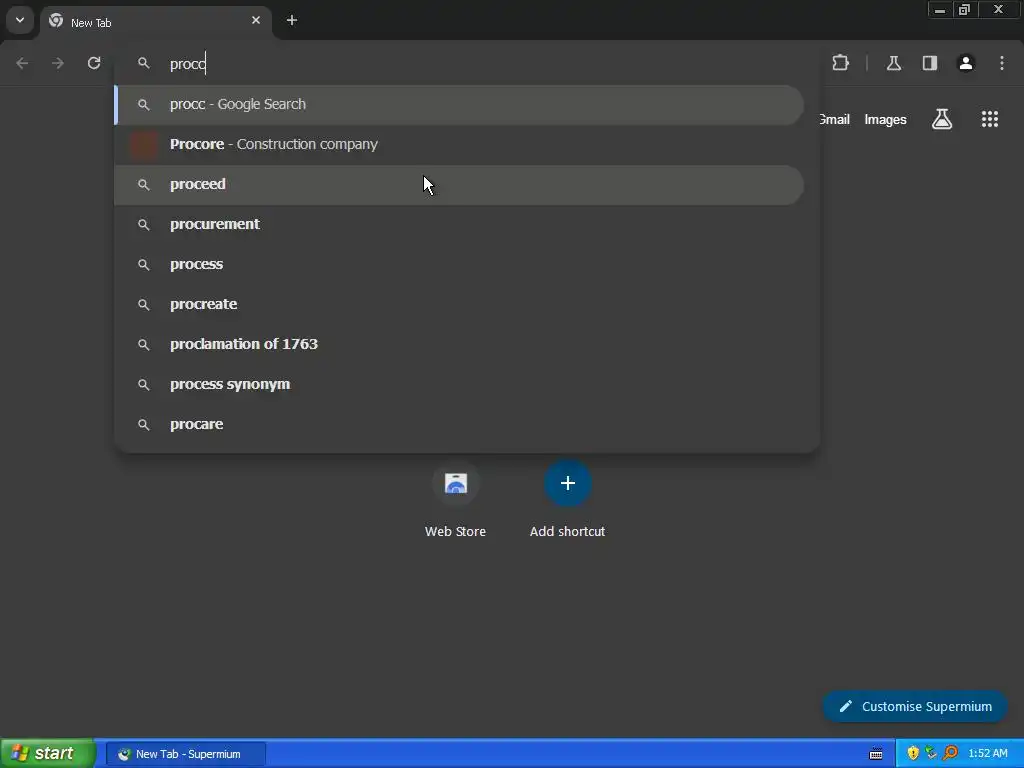Open the Windows start menu
This screenshot has height=768, width=1024.
[47, 753]
